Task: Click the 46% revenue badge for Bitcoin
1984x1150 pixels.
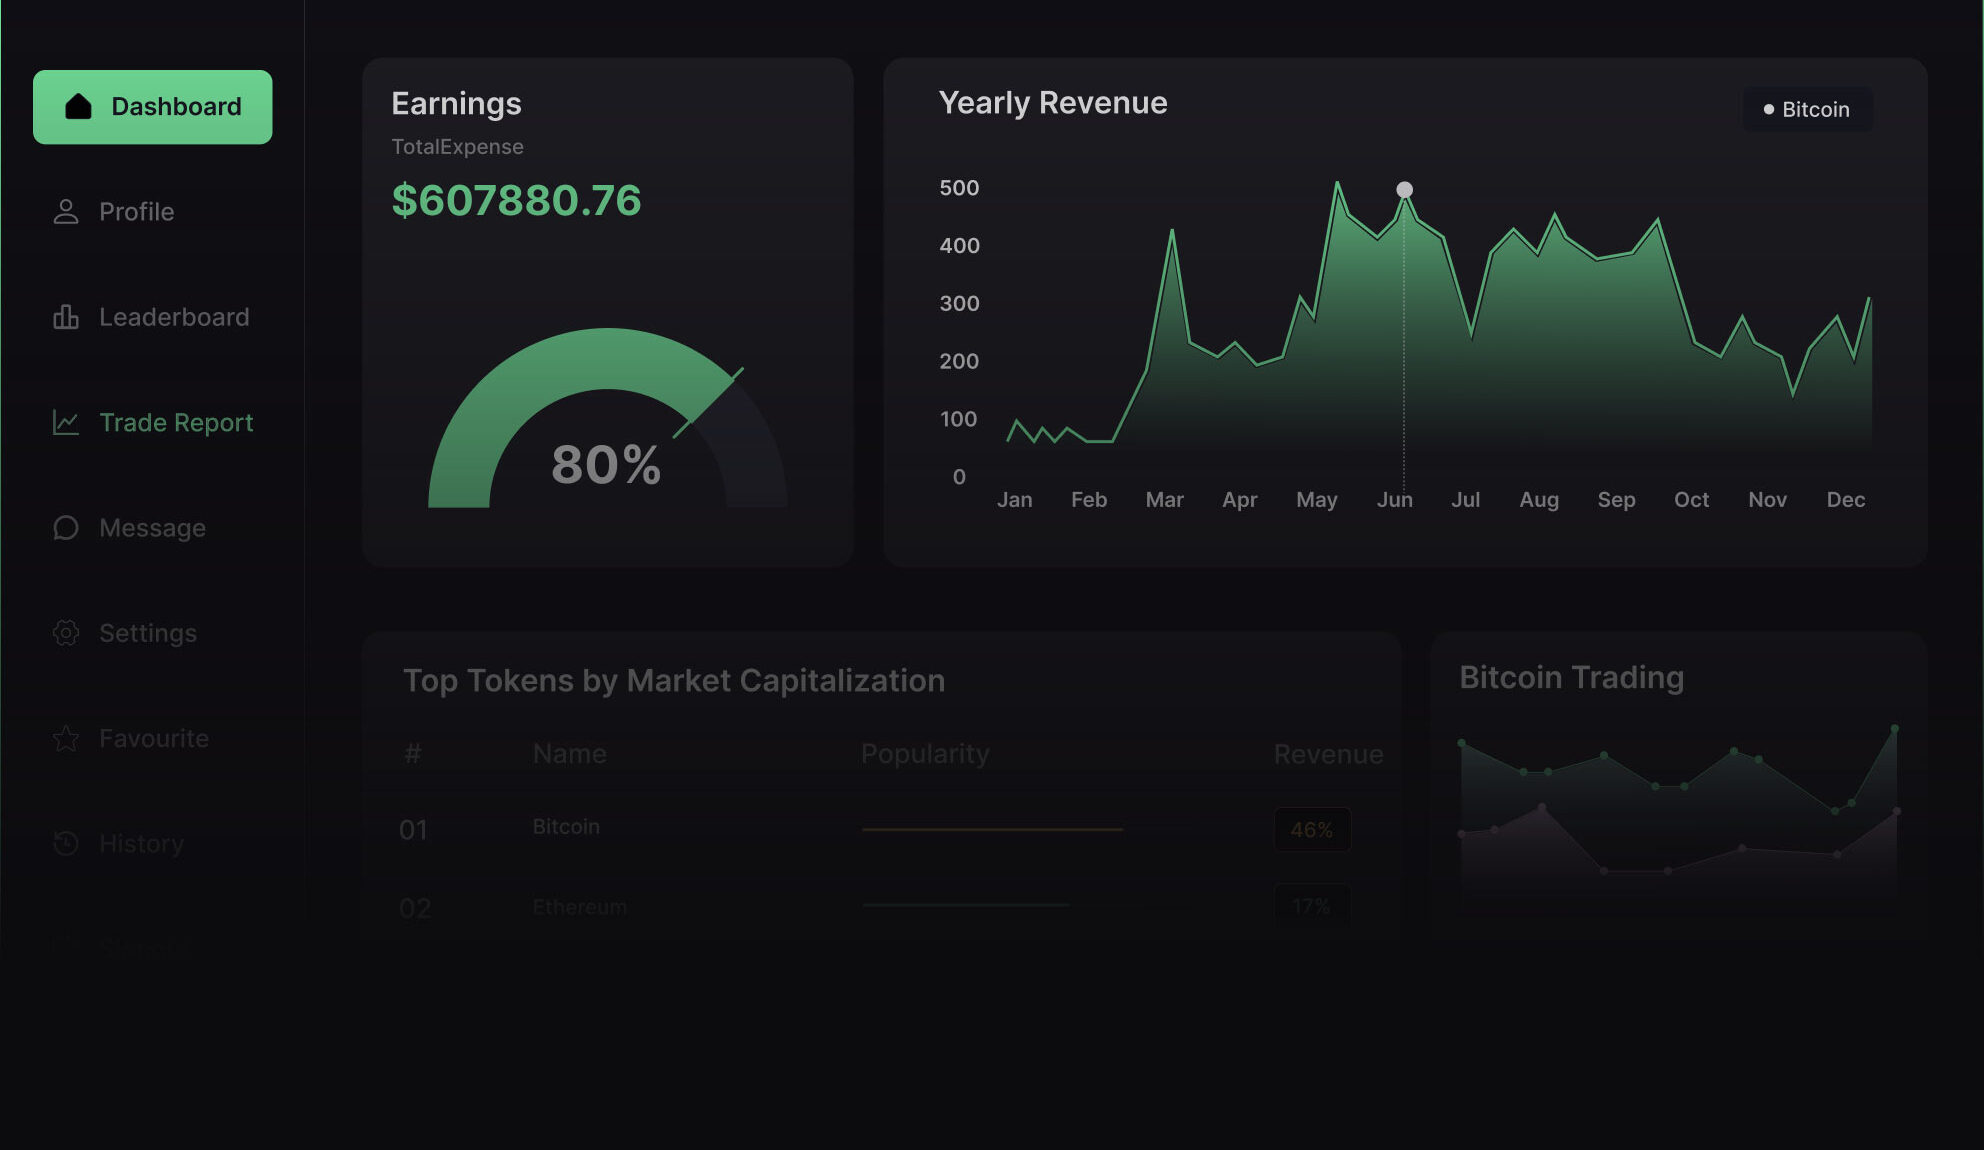Action: (x=1312, y=830)
